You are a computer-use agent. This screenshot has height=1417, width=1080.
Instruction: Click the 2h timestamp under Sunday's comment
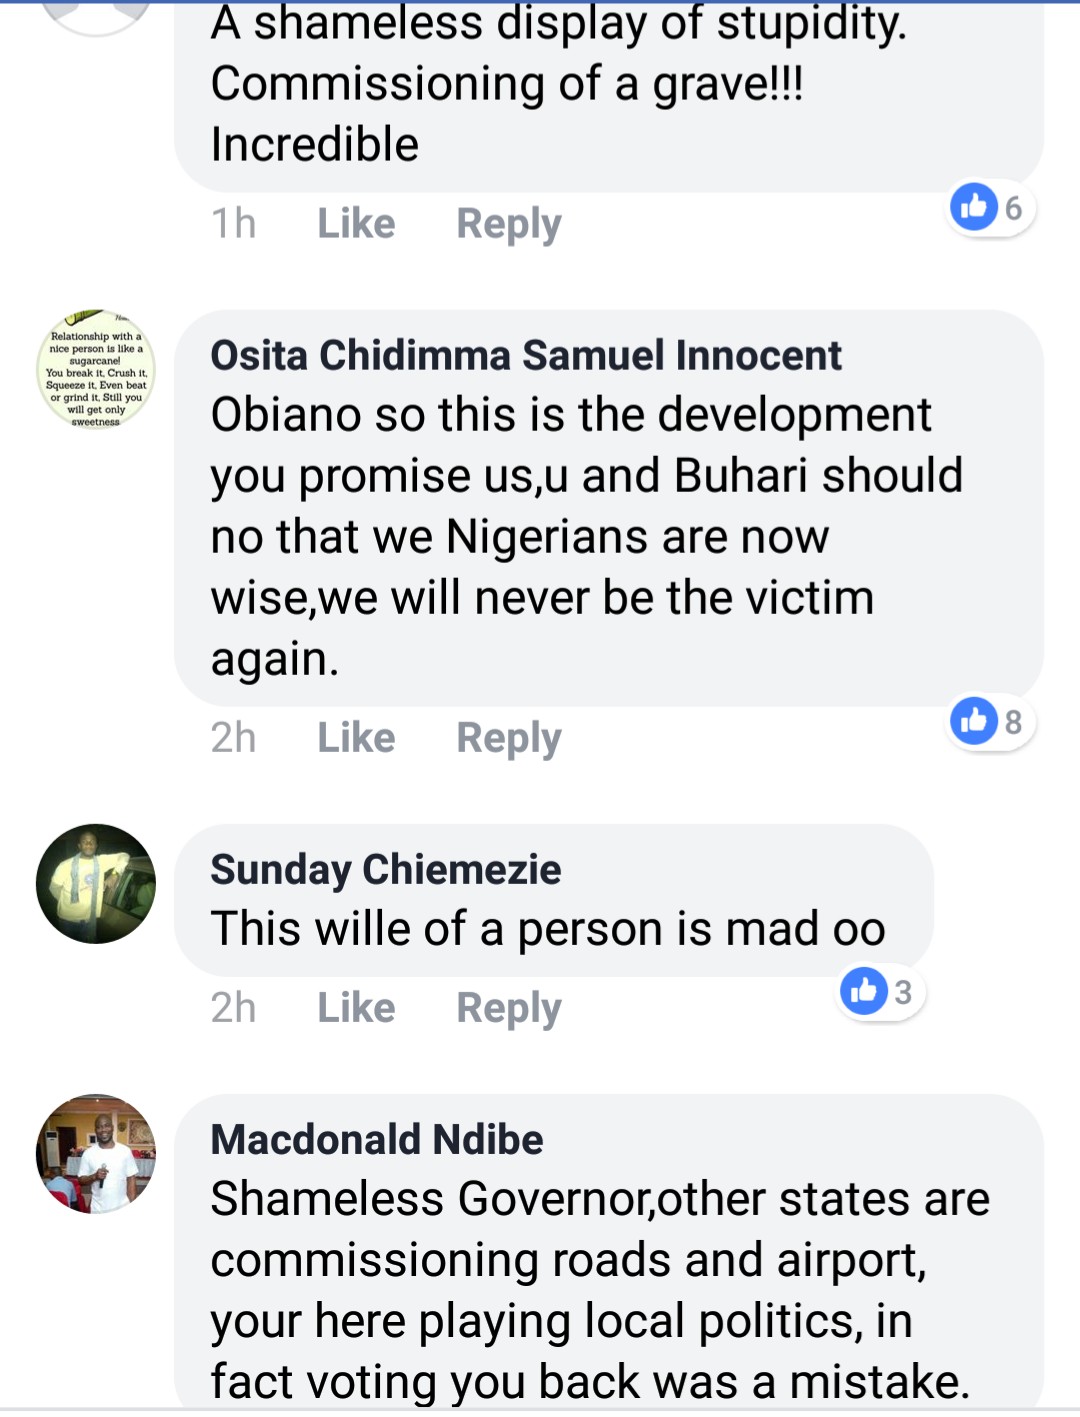click(233, 1008)
